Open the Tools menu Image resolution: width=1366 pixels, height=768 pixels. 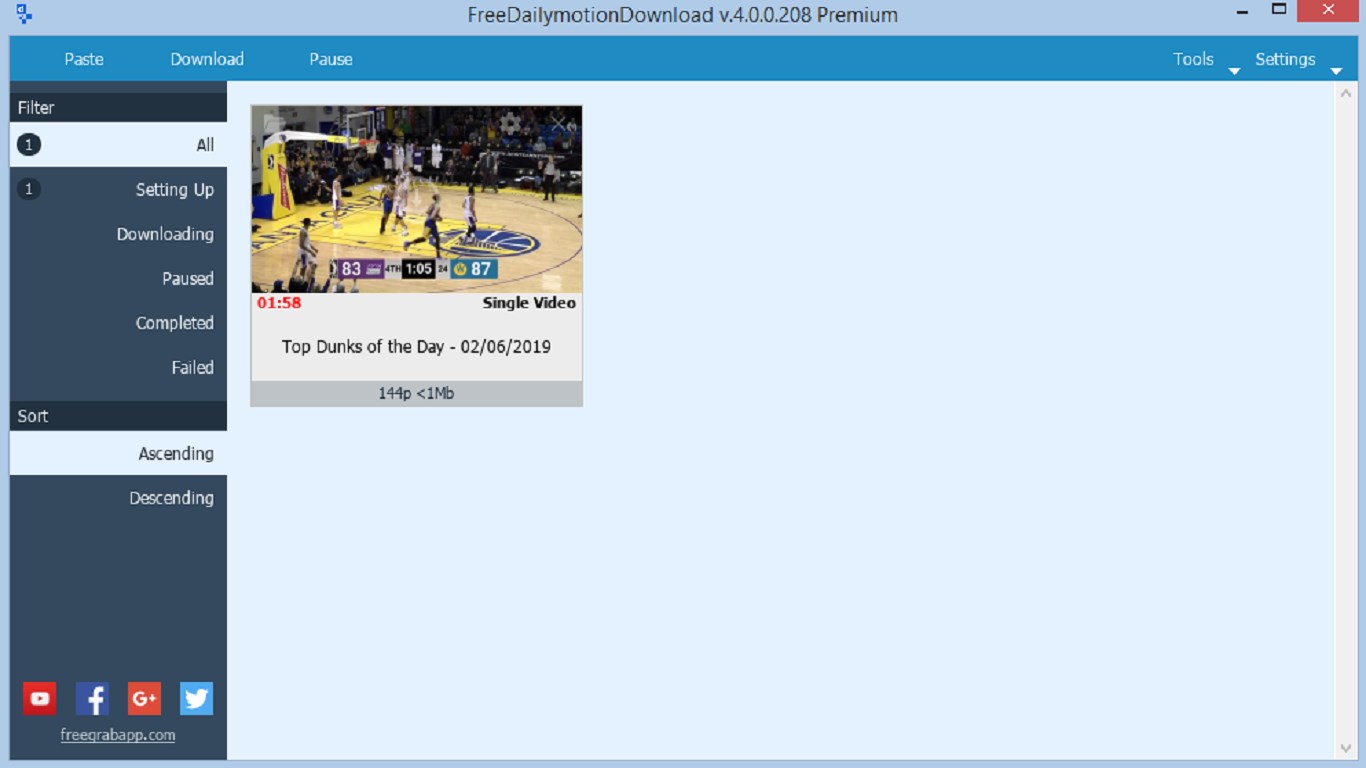pos(1193,59)
